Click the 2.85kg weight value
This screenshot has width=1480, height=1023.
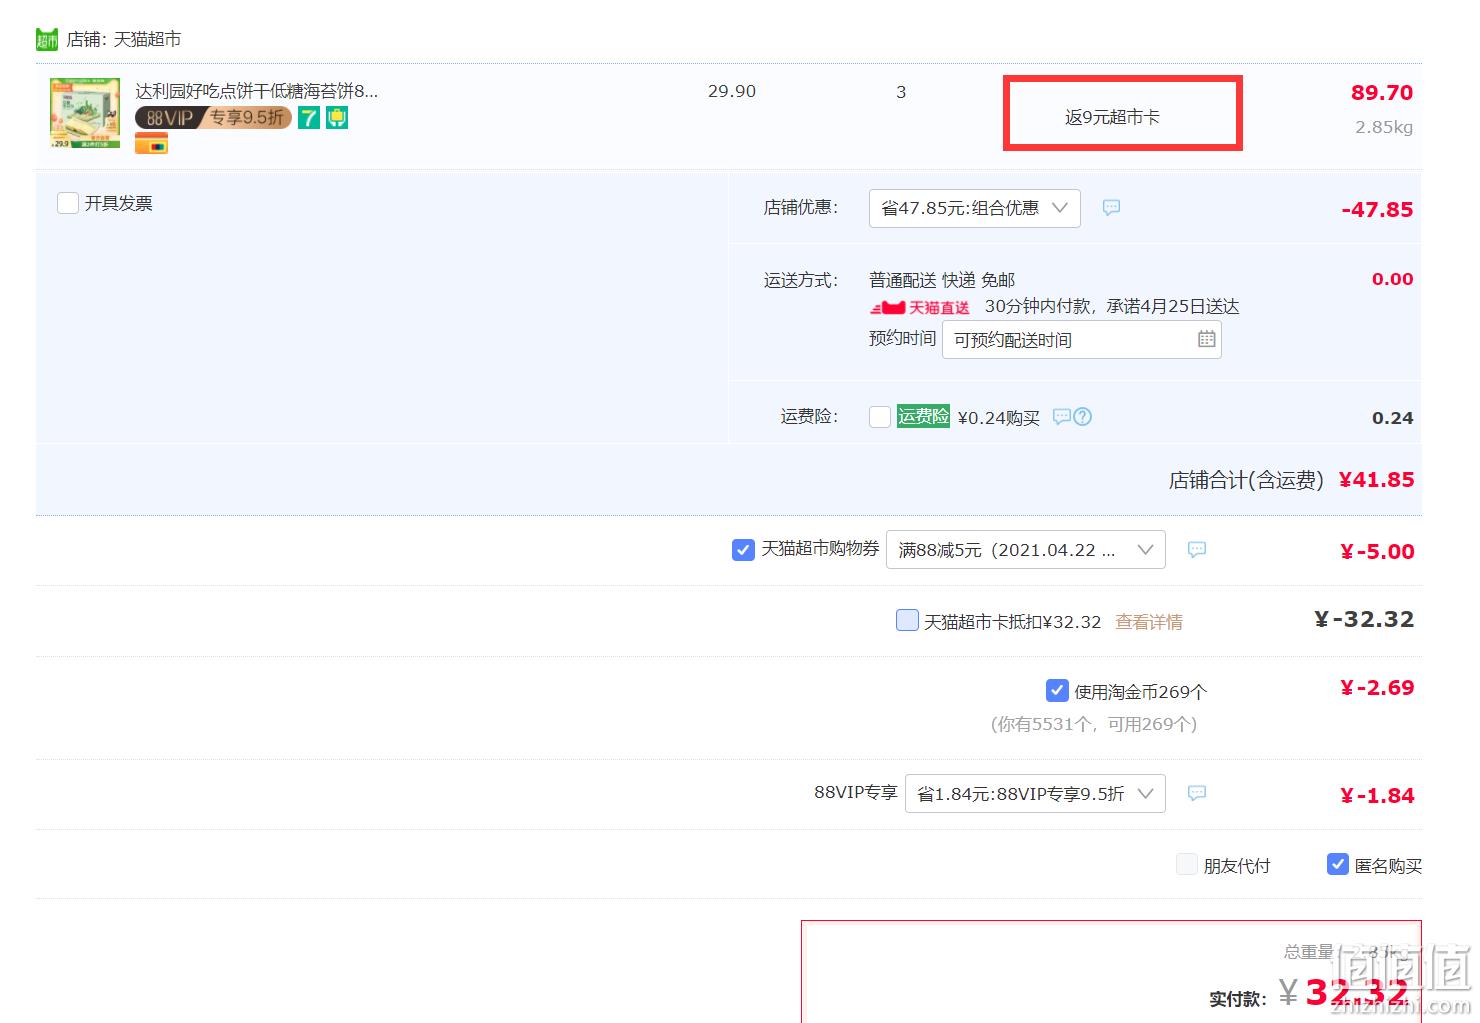1384,127
